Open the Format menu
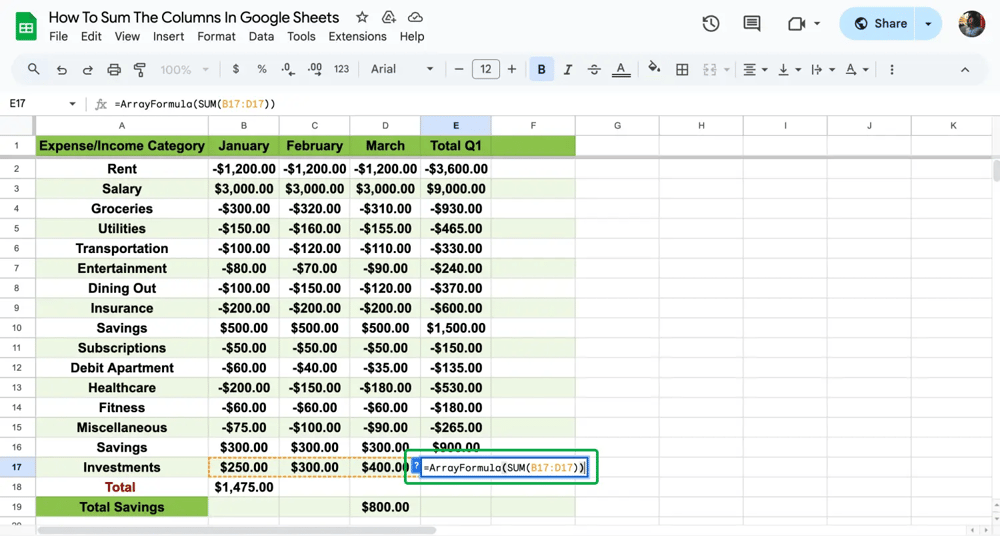The height and width of the screenshot is (536, 1000). (x=216, y=36)
